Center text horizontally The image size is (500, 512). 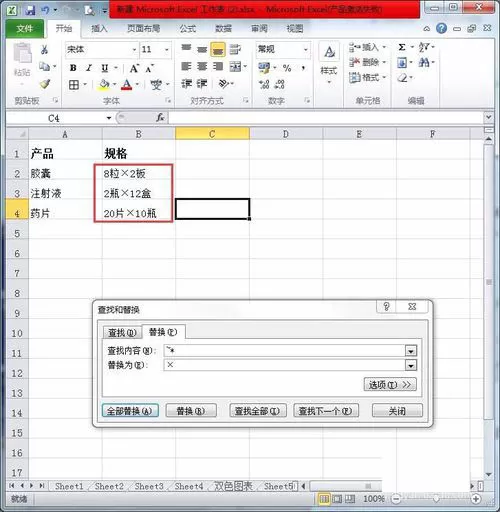coord(202,67)
